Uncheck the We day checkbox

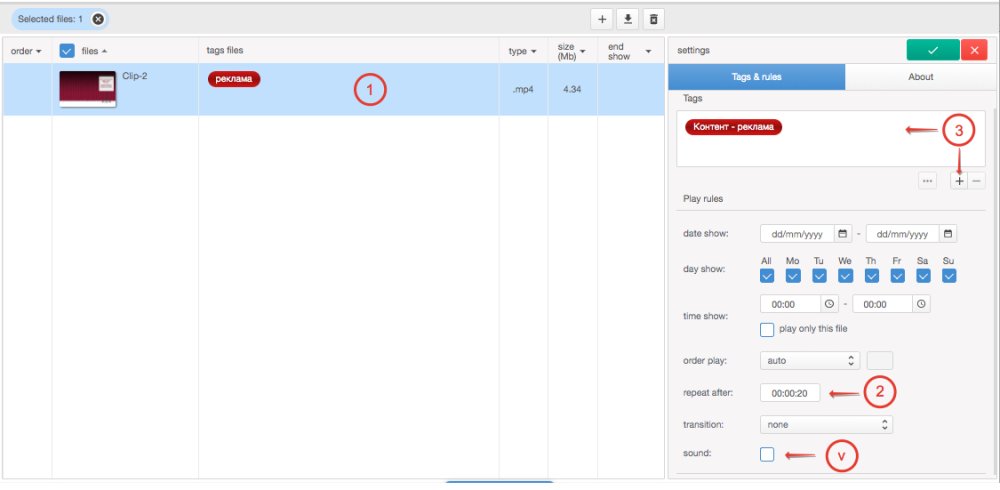845,276
